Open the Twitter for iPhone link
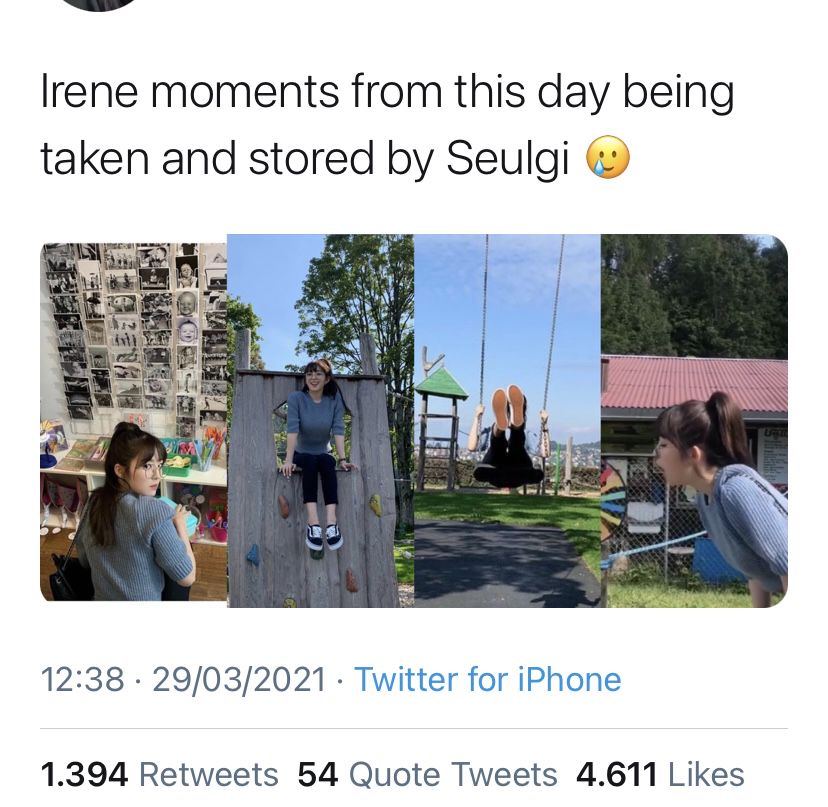Screen dimensions: 828x807 pyautogui.click(x=488, y=680)
